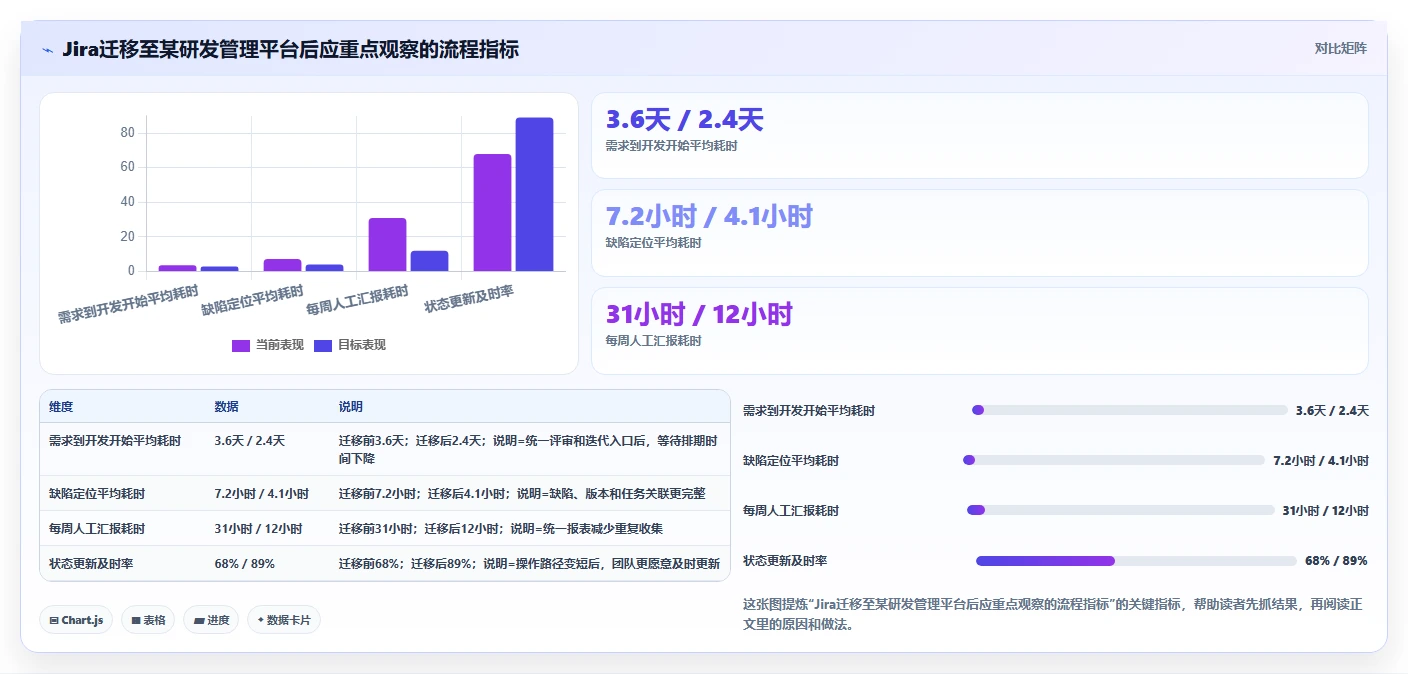Click the summary paragraph starting with 这张图提炼
The width and height of the screenshot is (1408, 674).
[x=1054, y=615]
